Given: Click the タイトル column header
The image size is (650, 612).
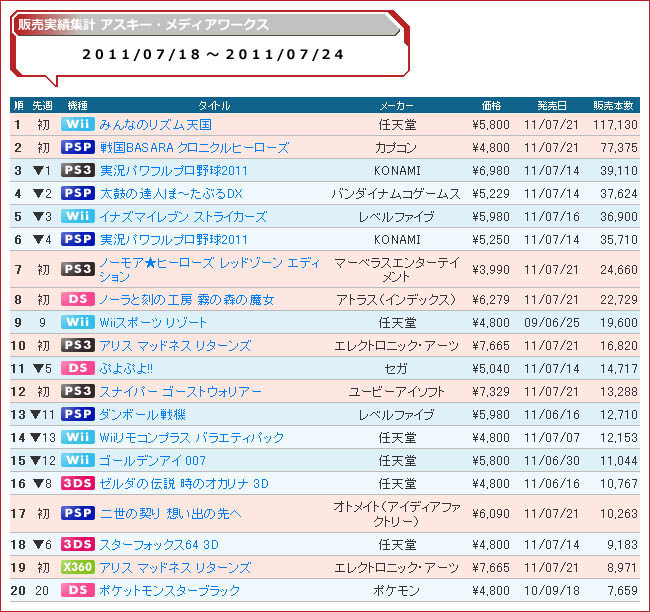Looking at the screenshot, I should point(214,105).
